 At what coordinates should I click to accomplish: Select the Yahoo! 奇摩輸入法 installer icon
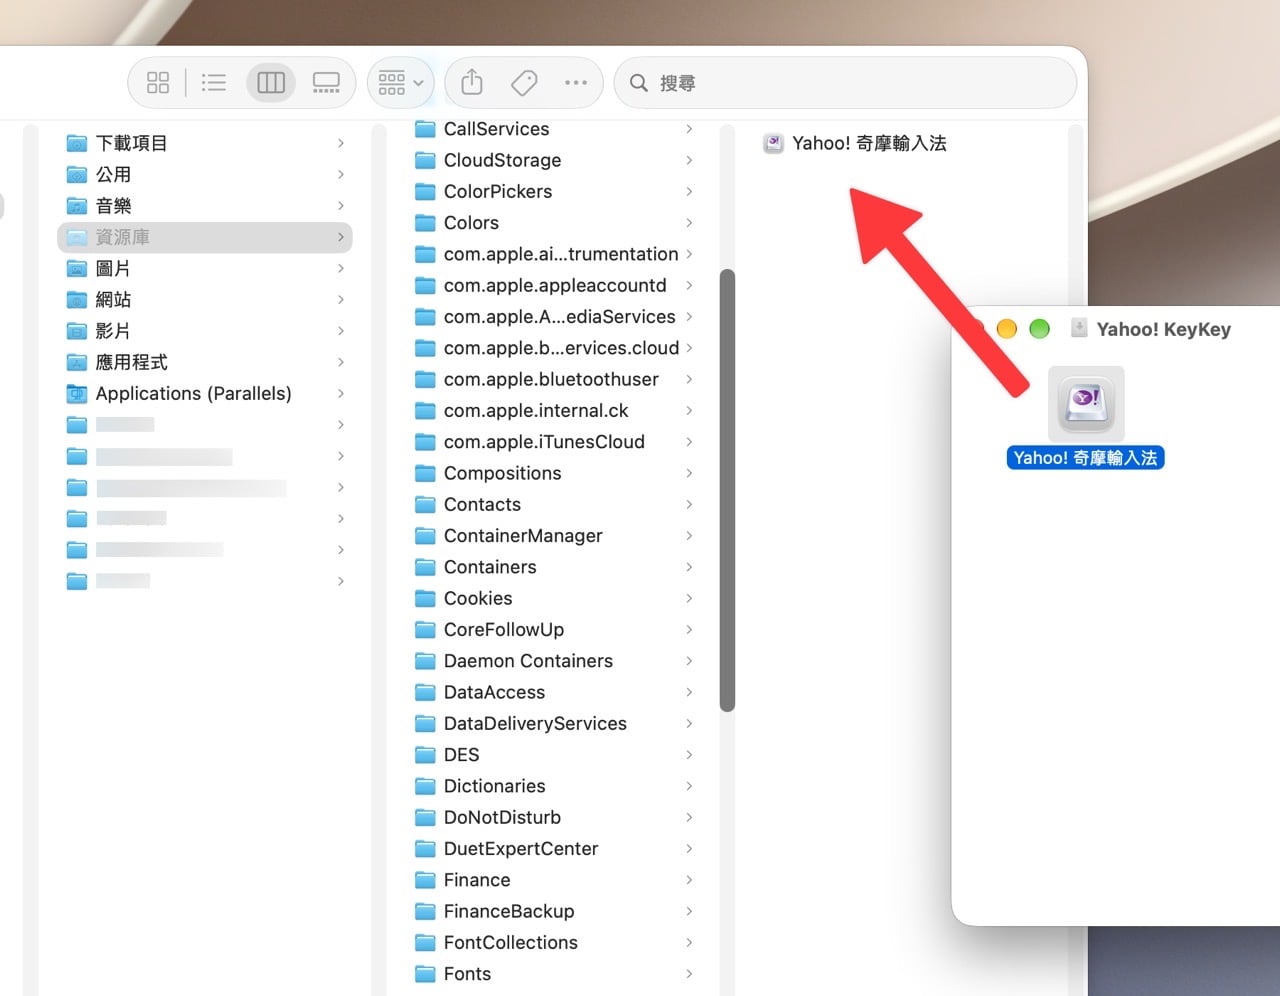(1086, 403)
